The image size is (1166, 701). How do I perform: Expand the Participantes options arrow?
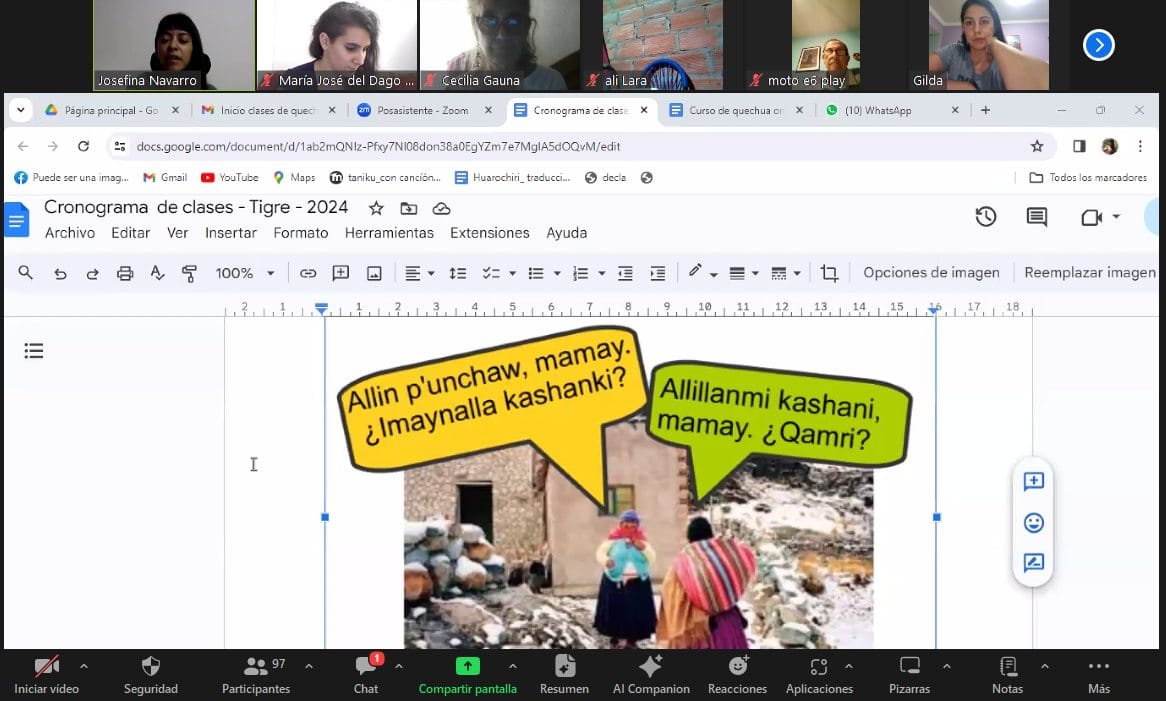(x=308, y=666)
